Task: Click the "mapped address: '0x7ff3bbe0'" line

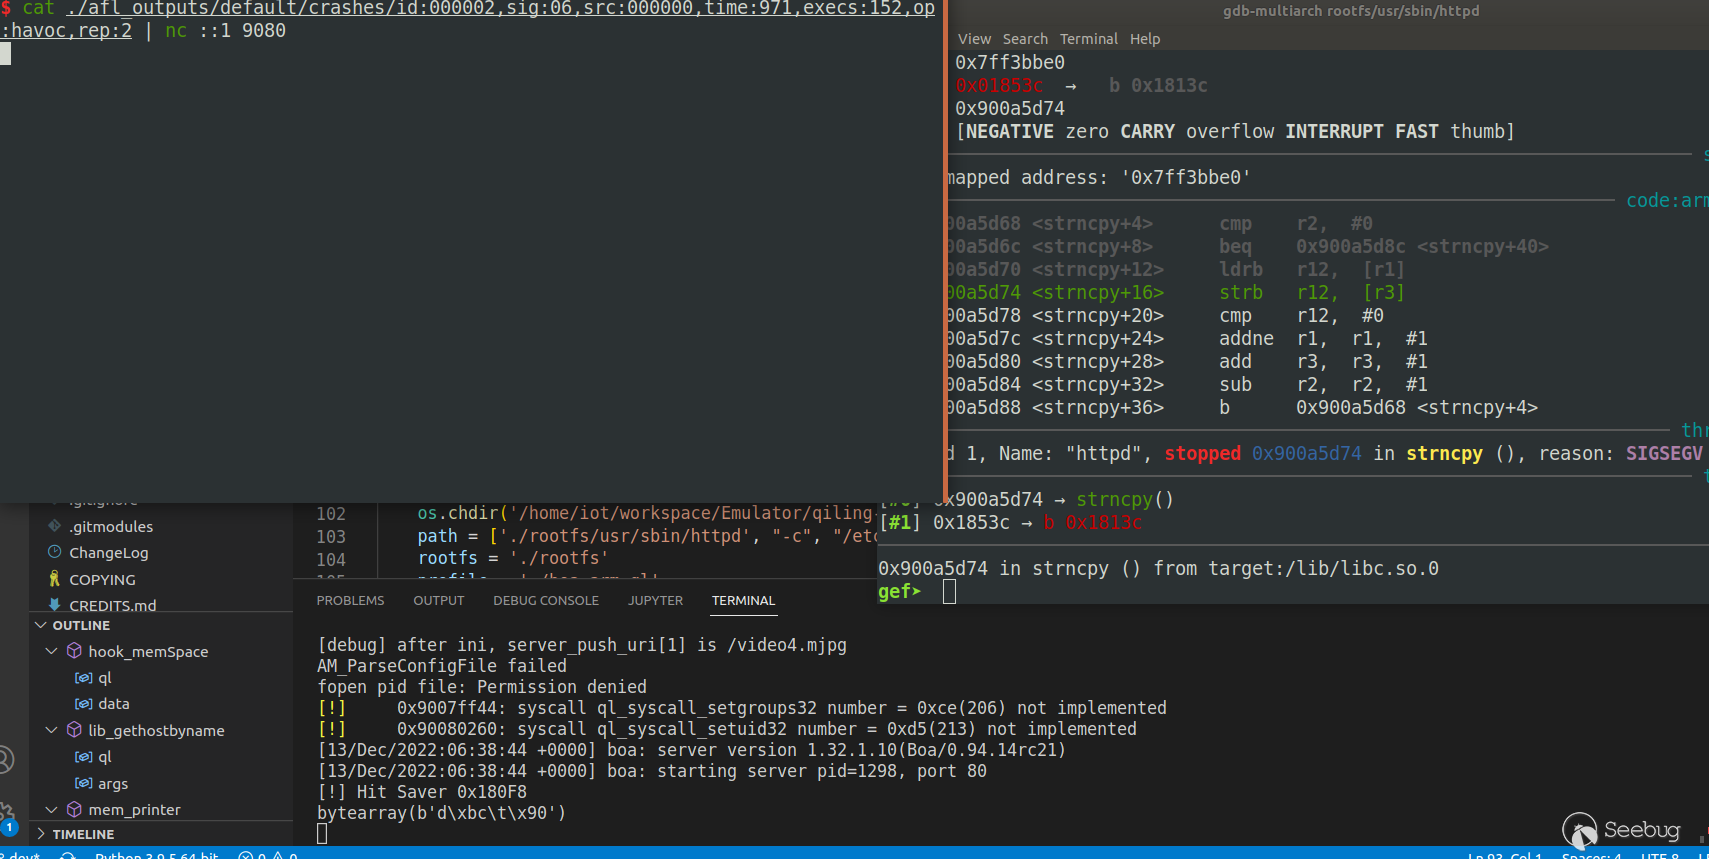Action: click(1098, 178)
